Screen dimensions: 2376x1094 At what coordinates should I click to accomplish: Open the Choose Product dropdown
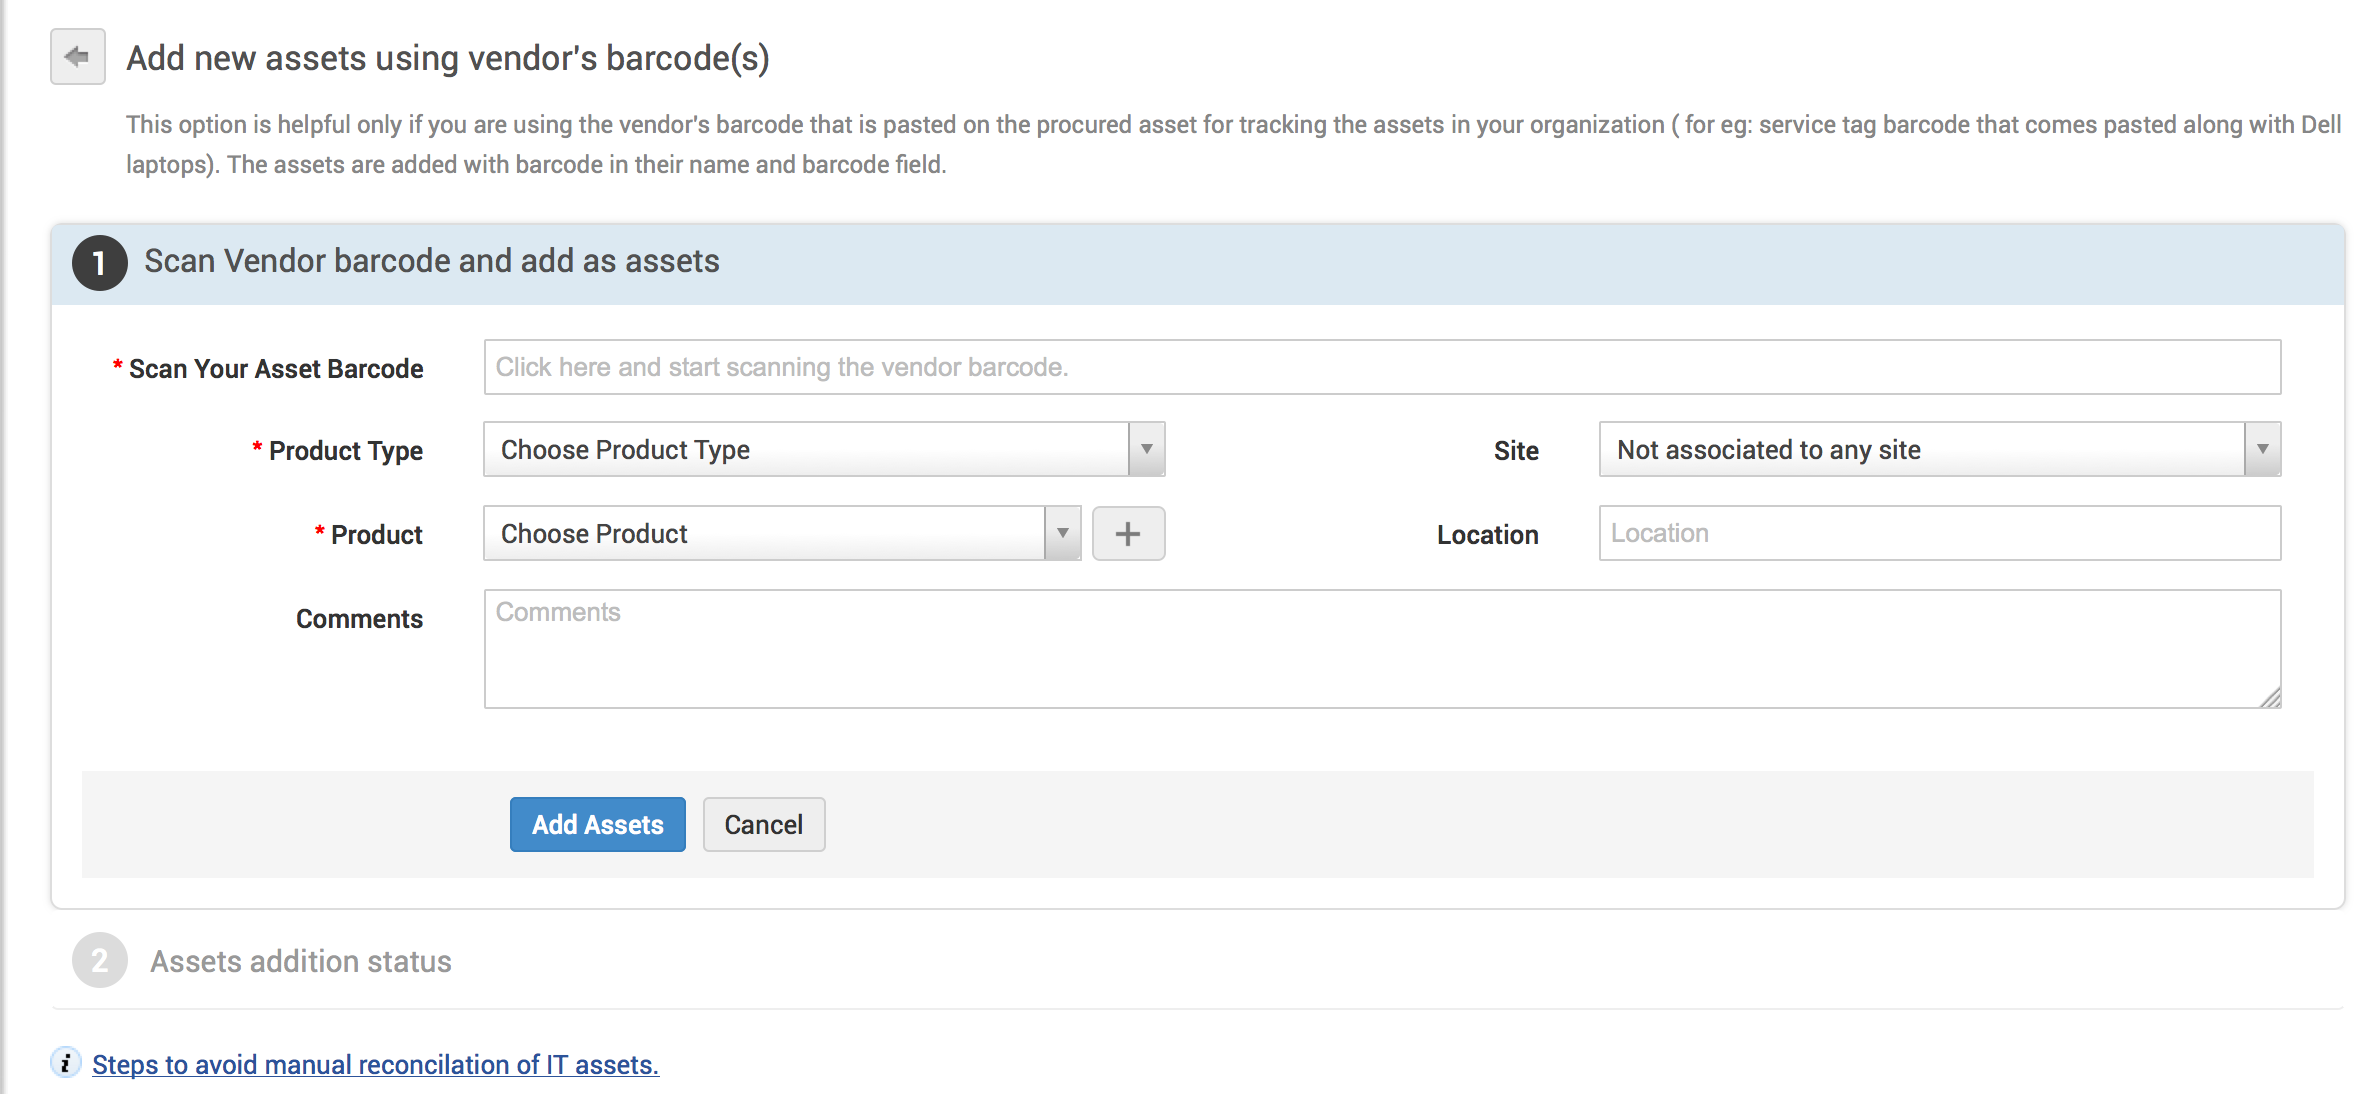(x=764, y=534)
